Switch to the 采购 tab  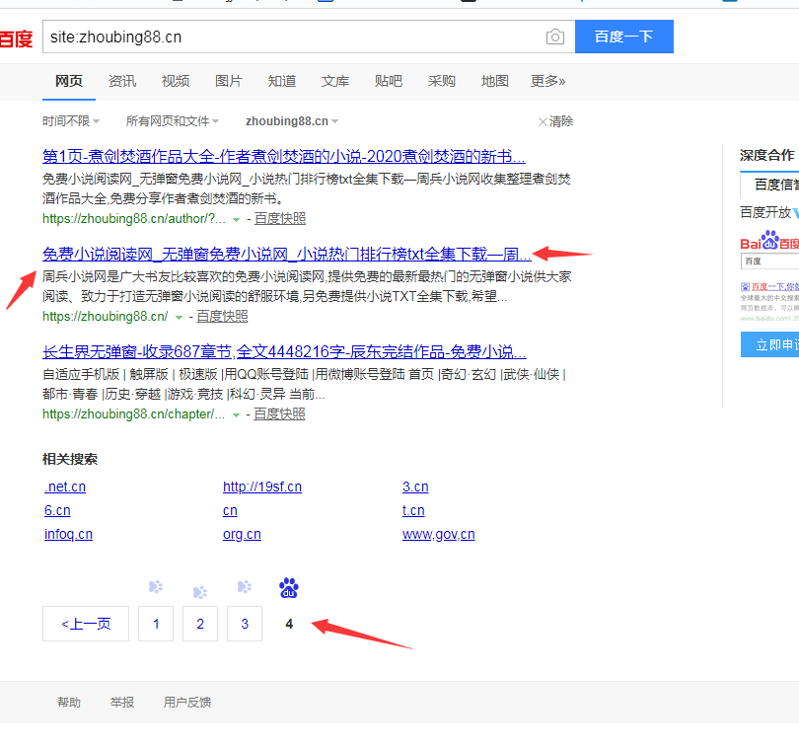pos(442,81)
